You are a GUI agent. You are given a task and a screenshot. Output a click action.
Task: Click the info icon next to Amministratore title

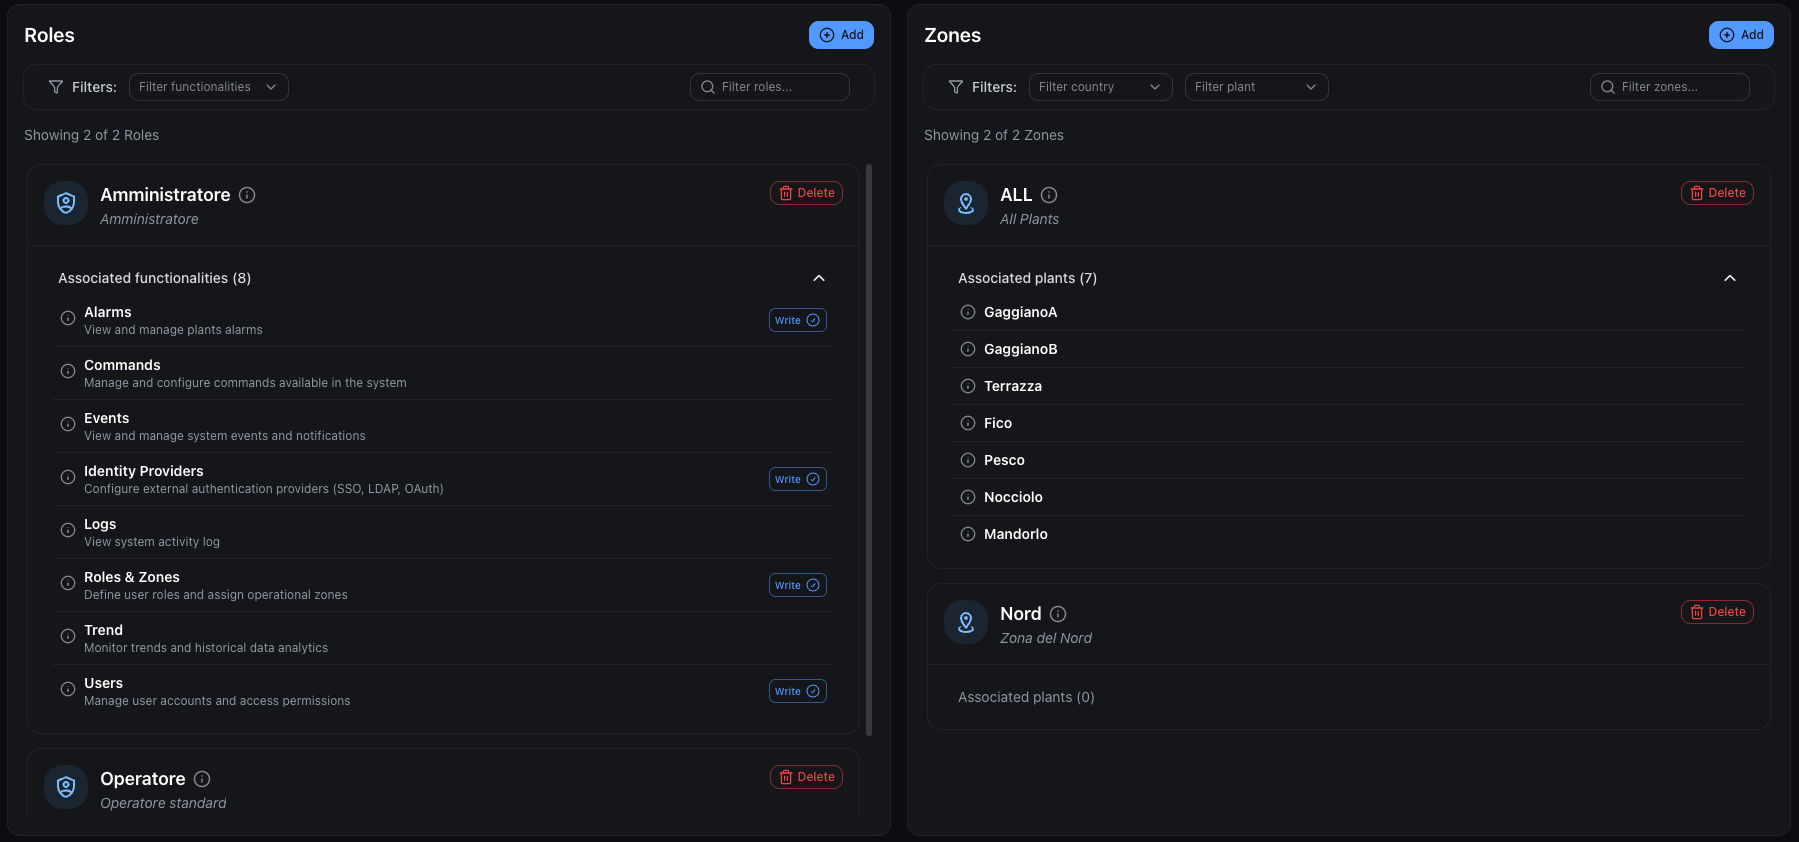point(247,195)
